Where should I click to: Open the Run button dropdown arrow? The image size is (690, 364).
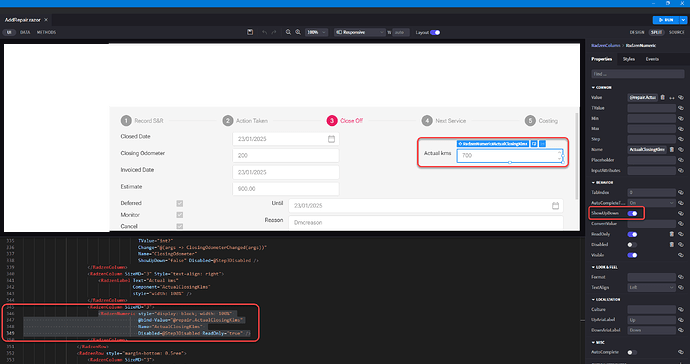(x=683, y=20)
